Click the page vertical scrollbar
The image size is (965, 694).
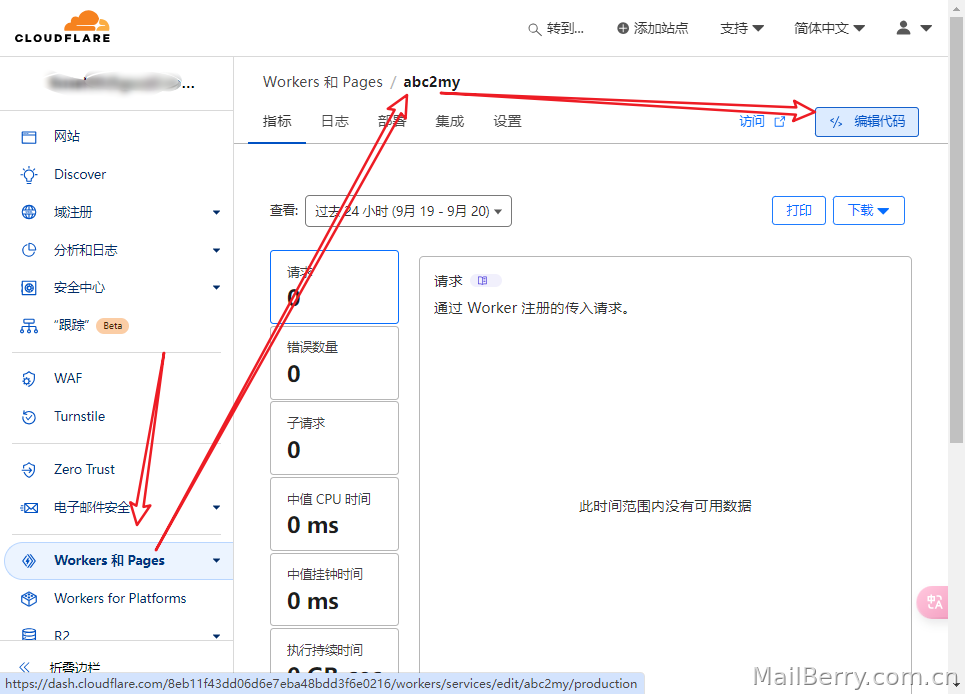(x=956, y=228)
